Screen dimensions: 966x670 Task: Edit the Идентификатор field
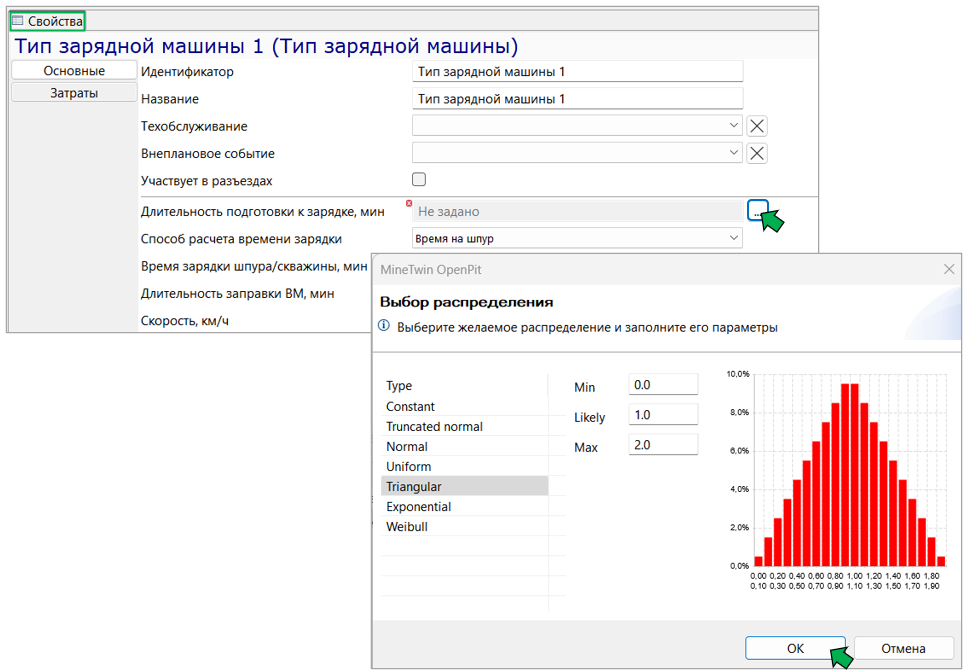pyautogui.click(x=577, y=71)
